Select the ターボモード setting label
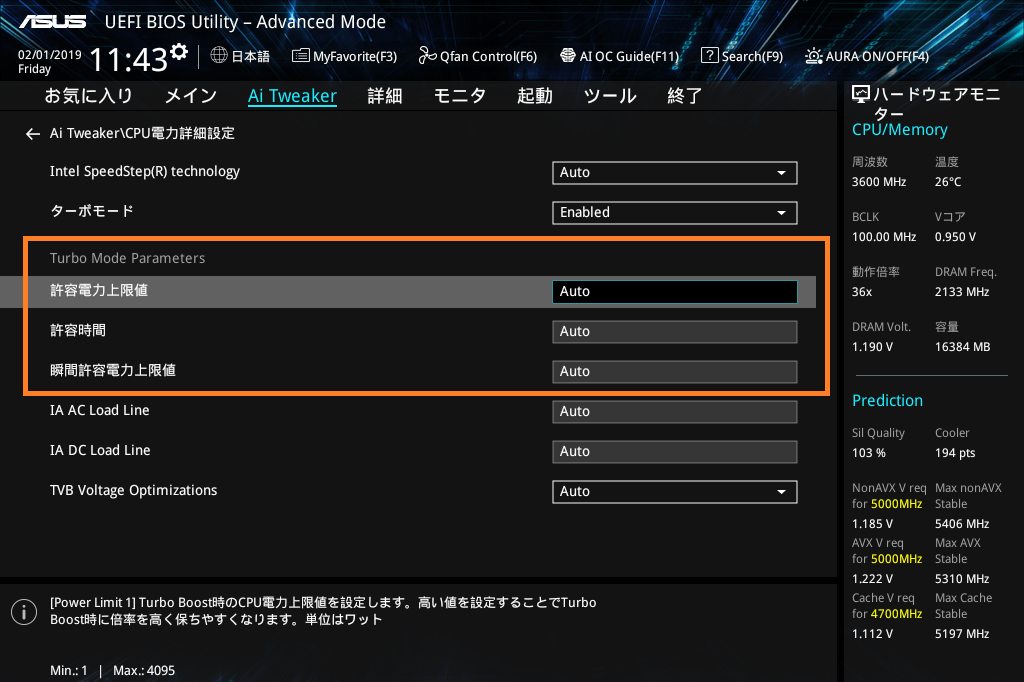 tap(91, 211)
